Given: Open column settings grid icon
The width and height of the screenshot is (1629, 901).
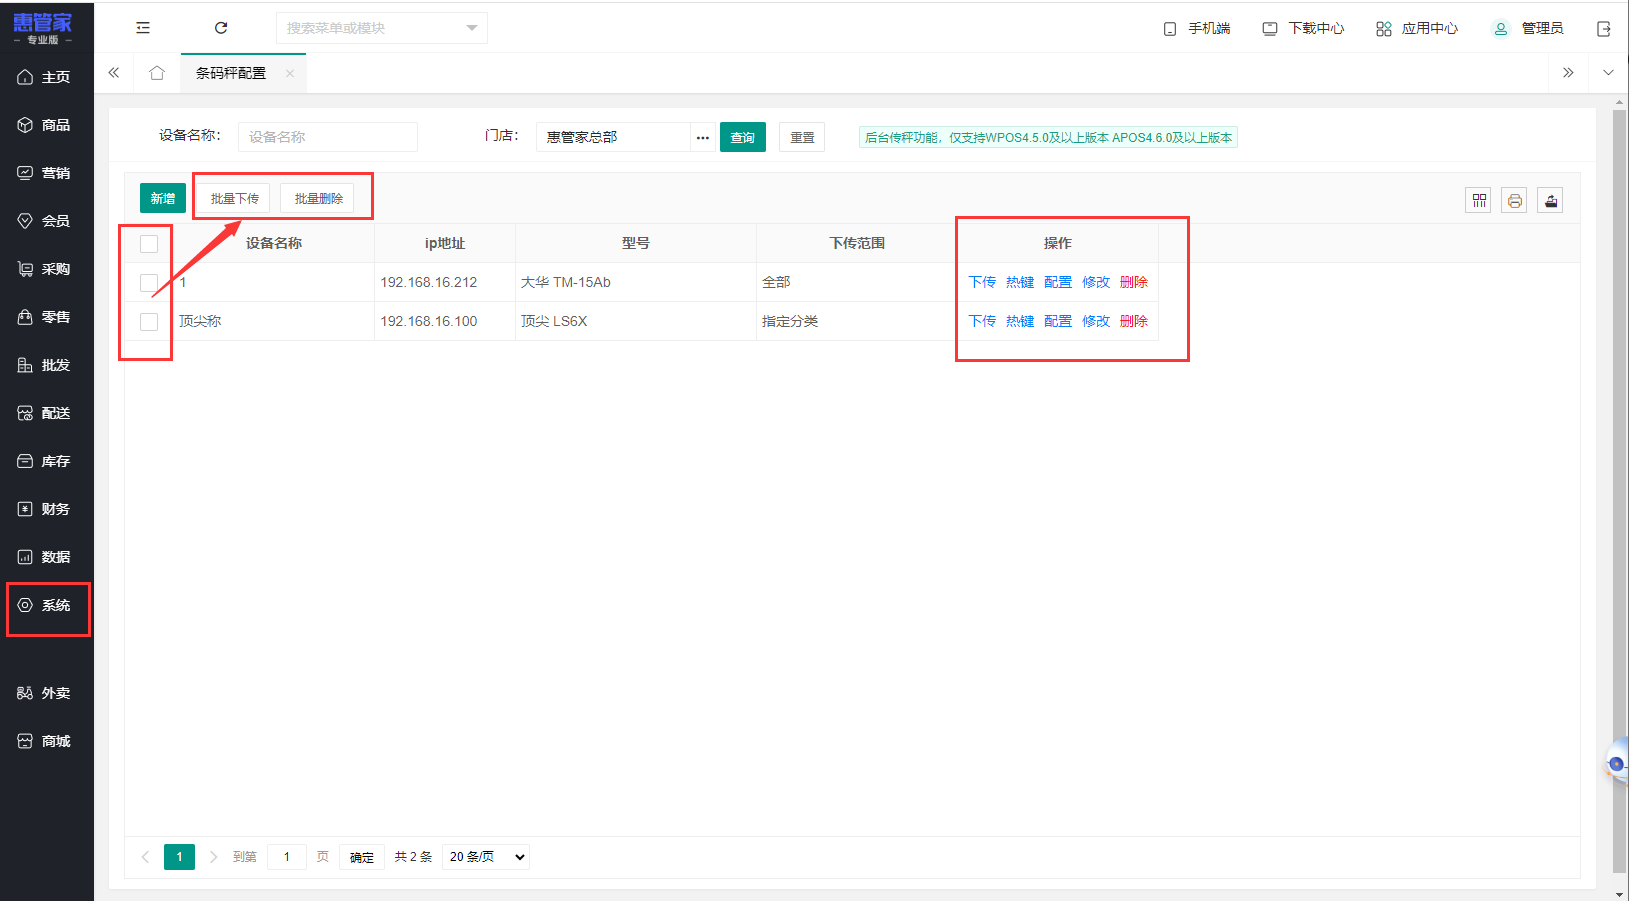Looking at the screenshot, I should pos(1479,200).
